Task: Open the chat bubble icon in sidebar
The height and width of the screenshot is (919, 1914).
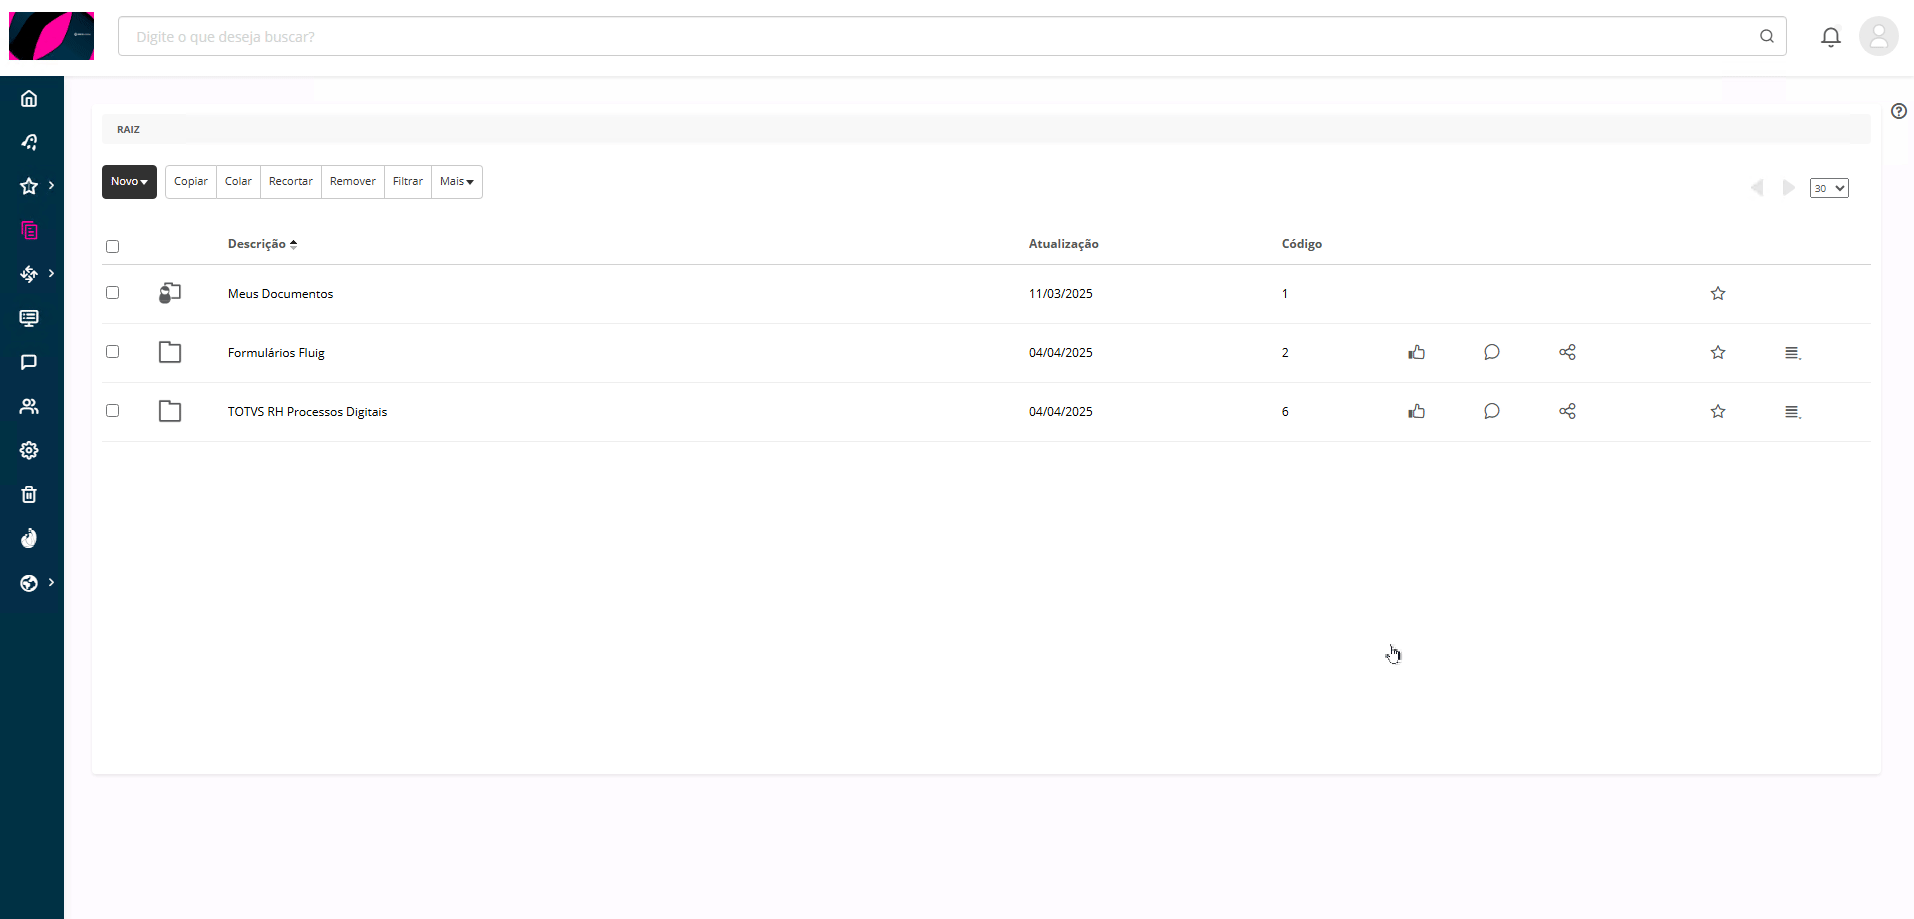Action: tap(29, 362)
